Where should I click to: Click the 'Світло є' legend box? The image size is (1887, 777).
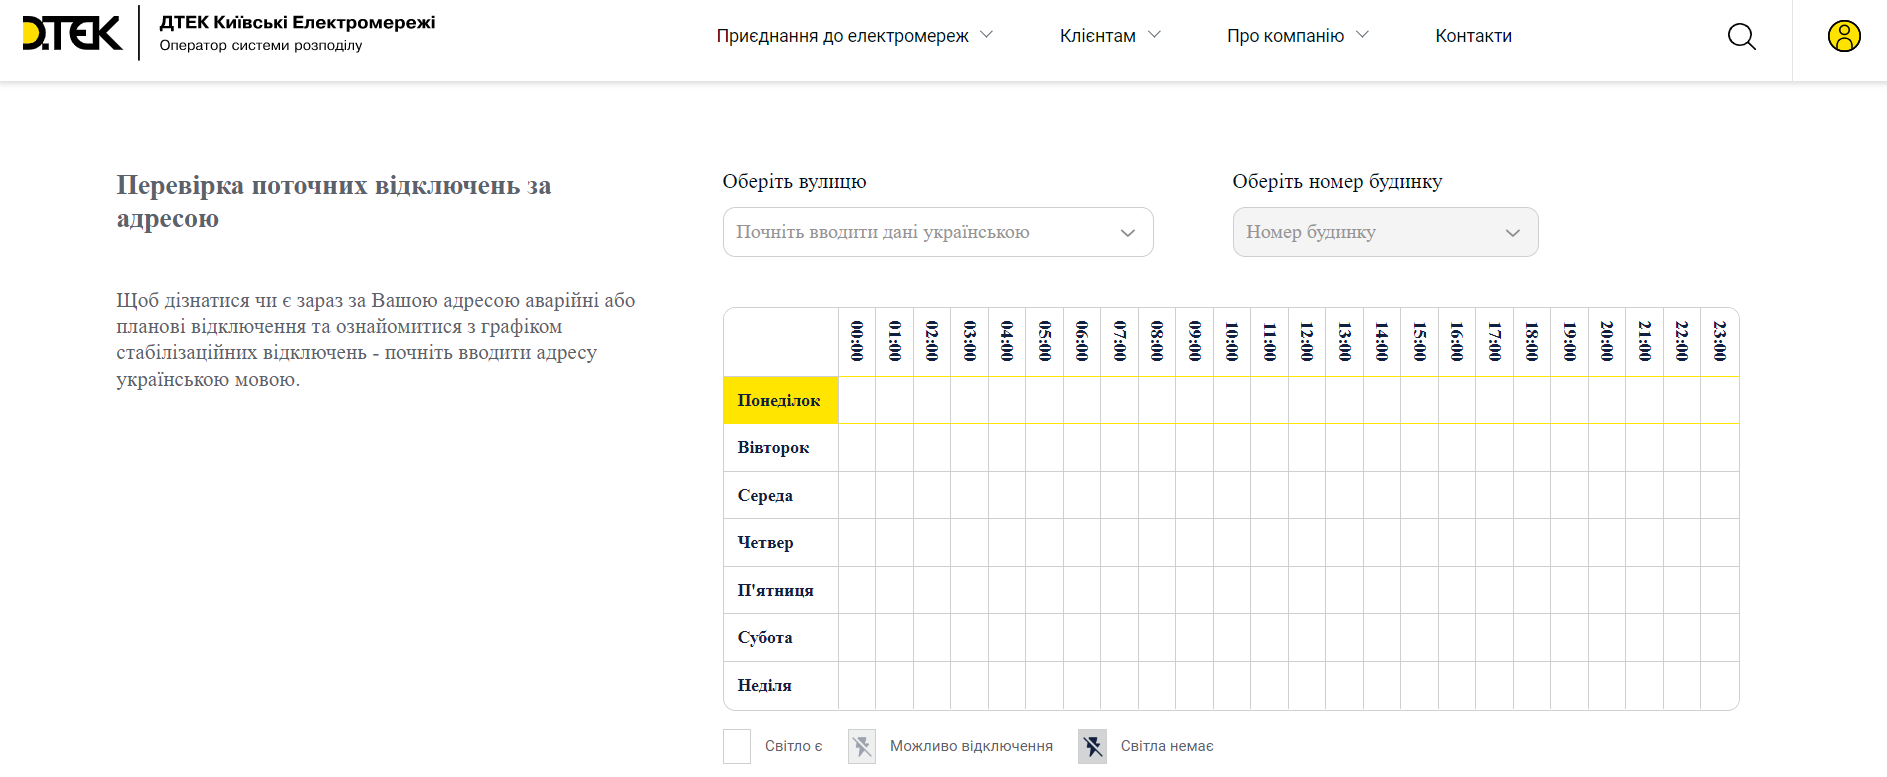coord(737,746)
